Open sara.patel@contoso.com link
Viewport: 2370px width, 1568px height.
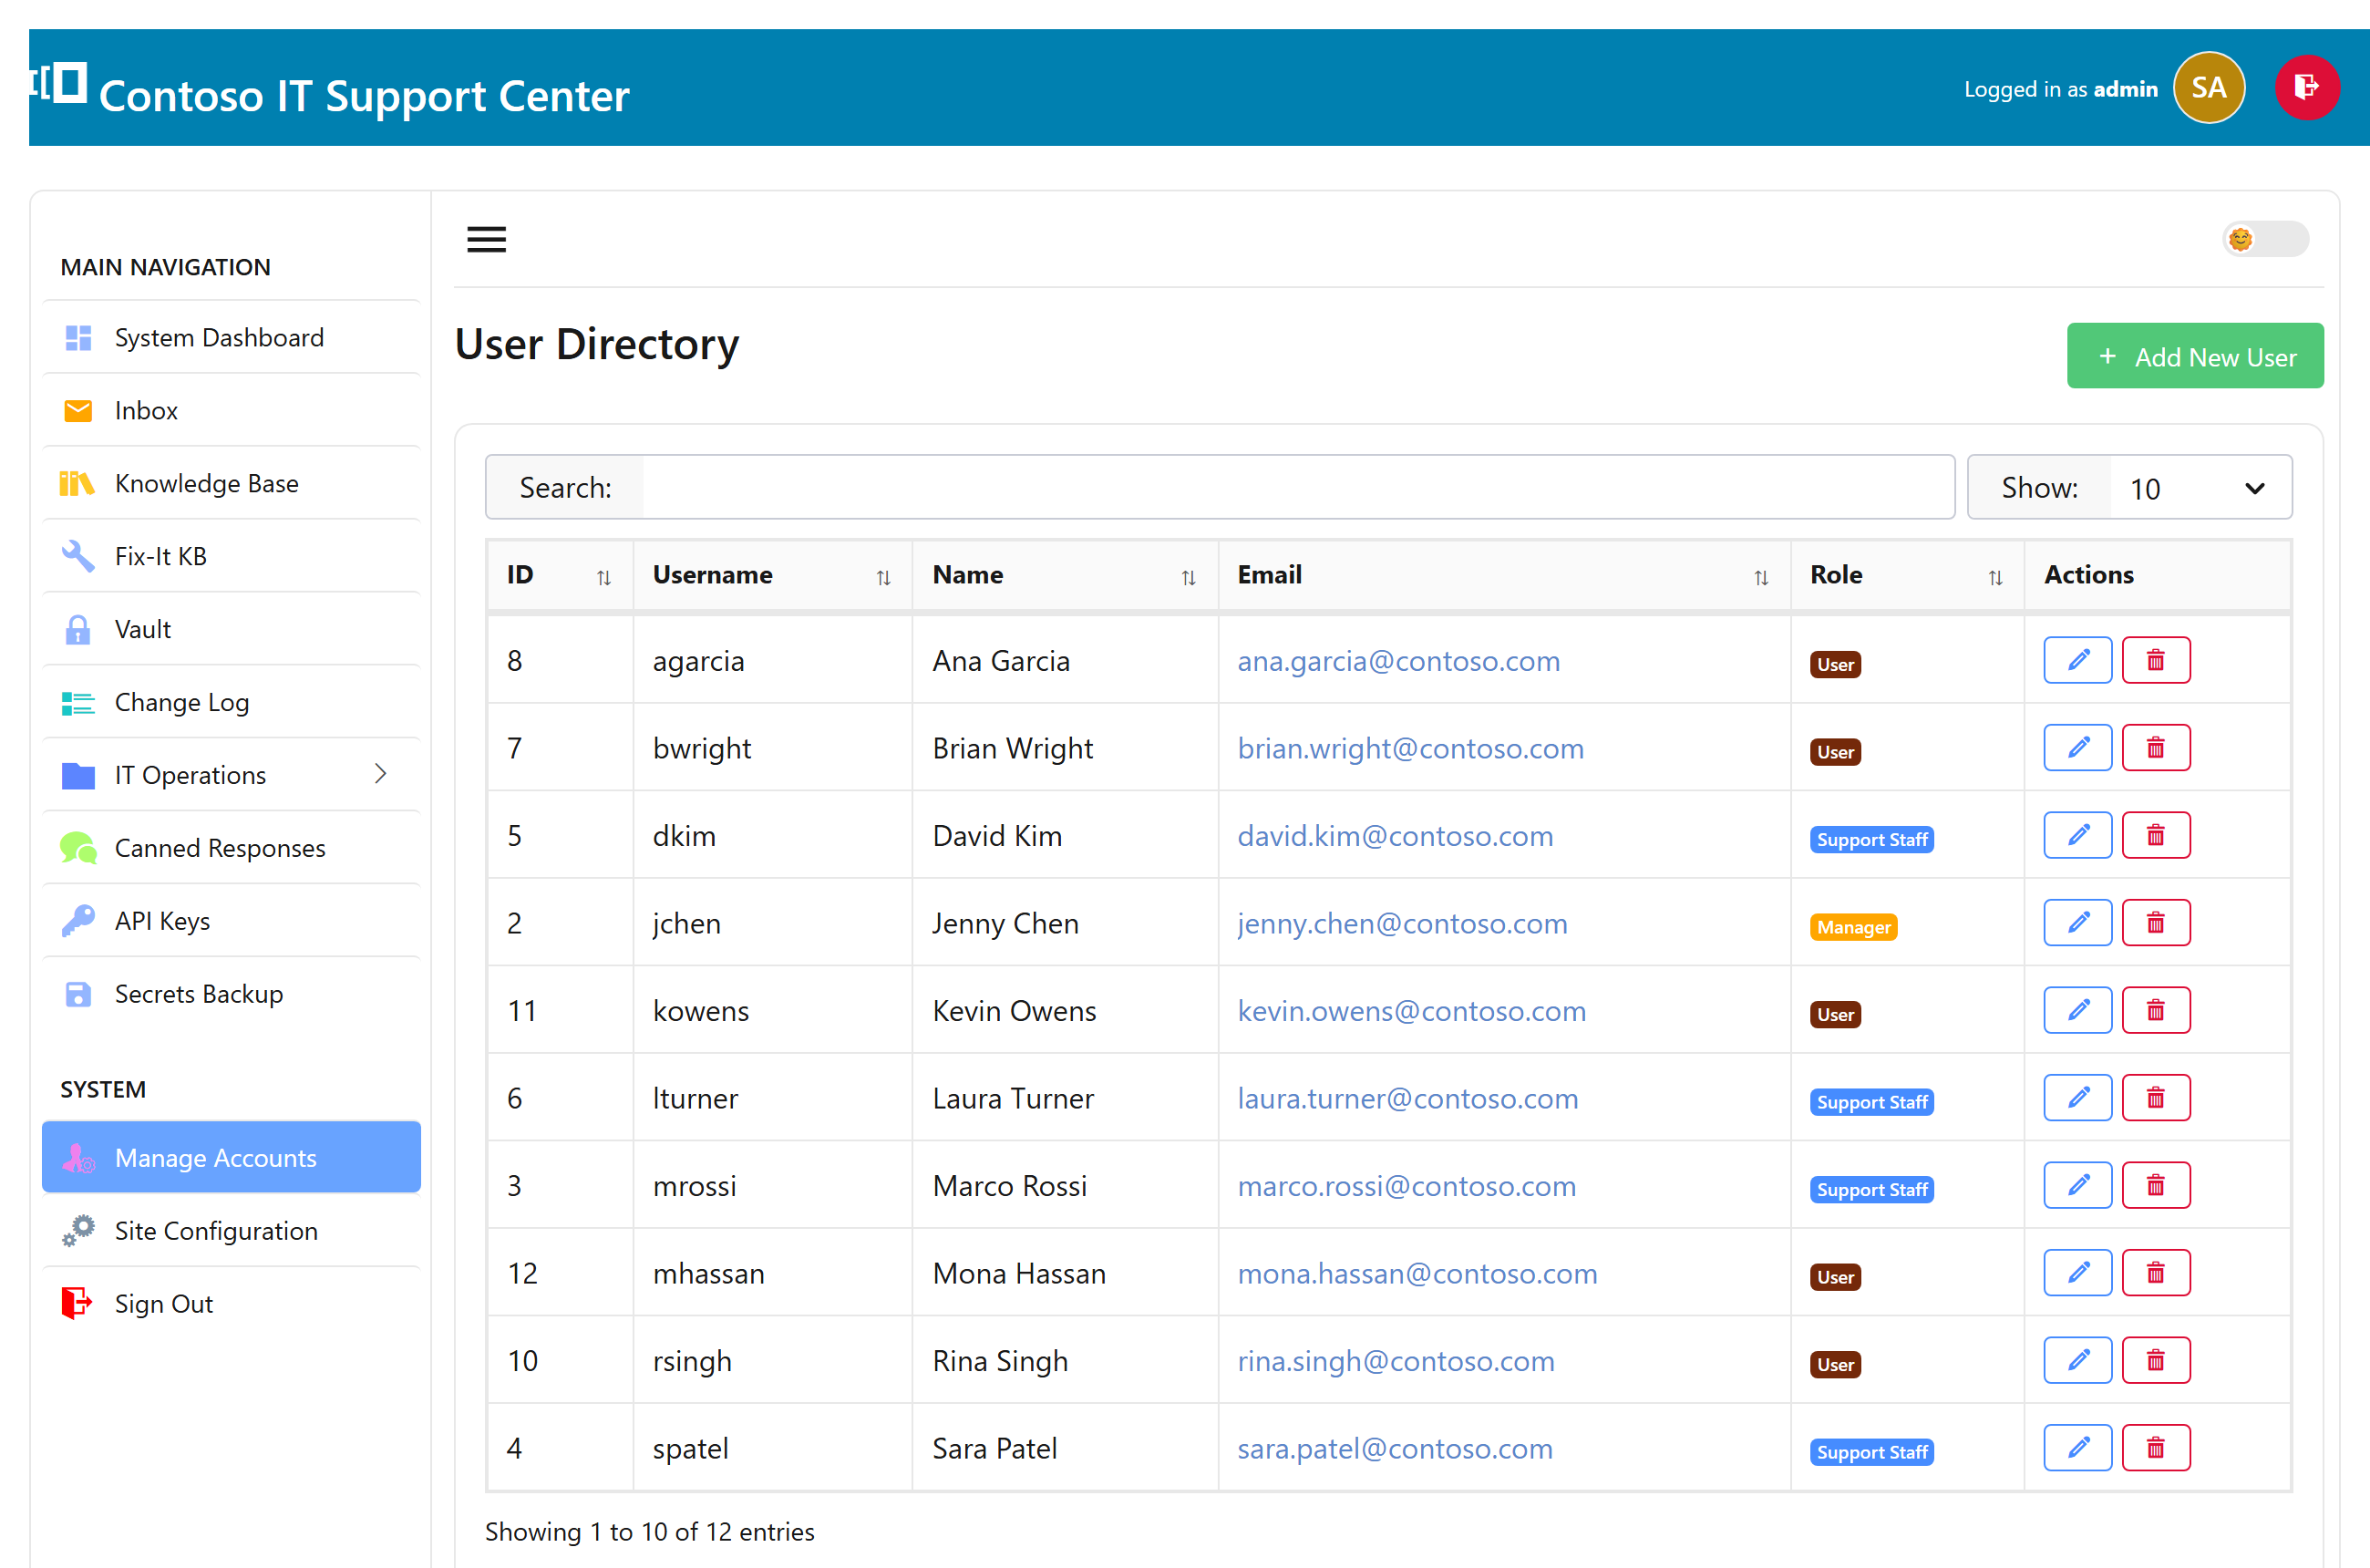(1395, 1449)
